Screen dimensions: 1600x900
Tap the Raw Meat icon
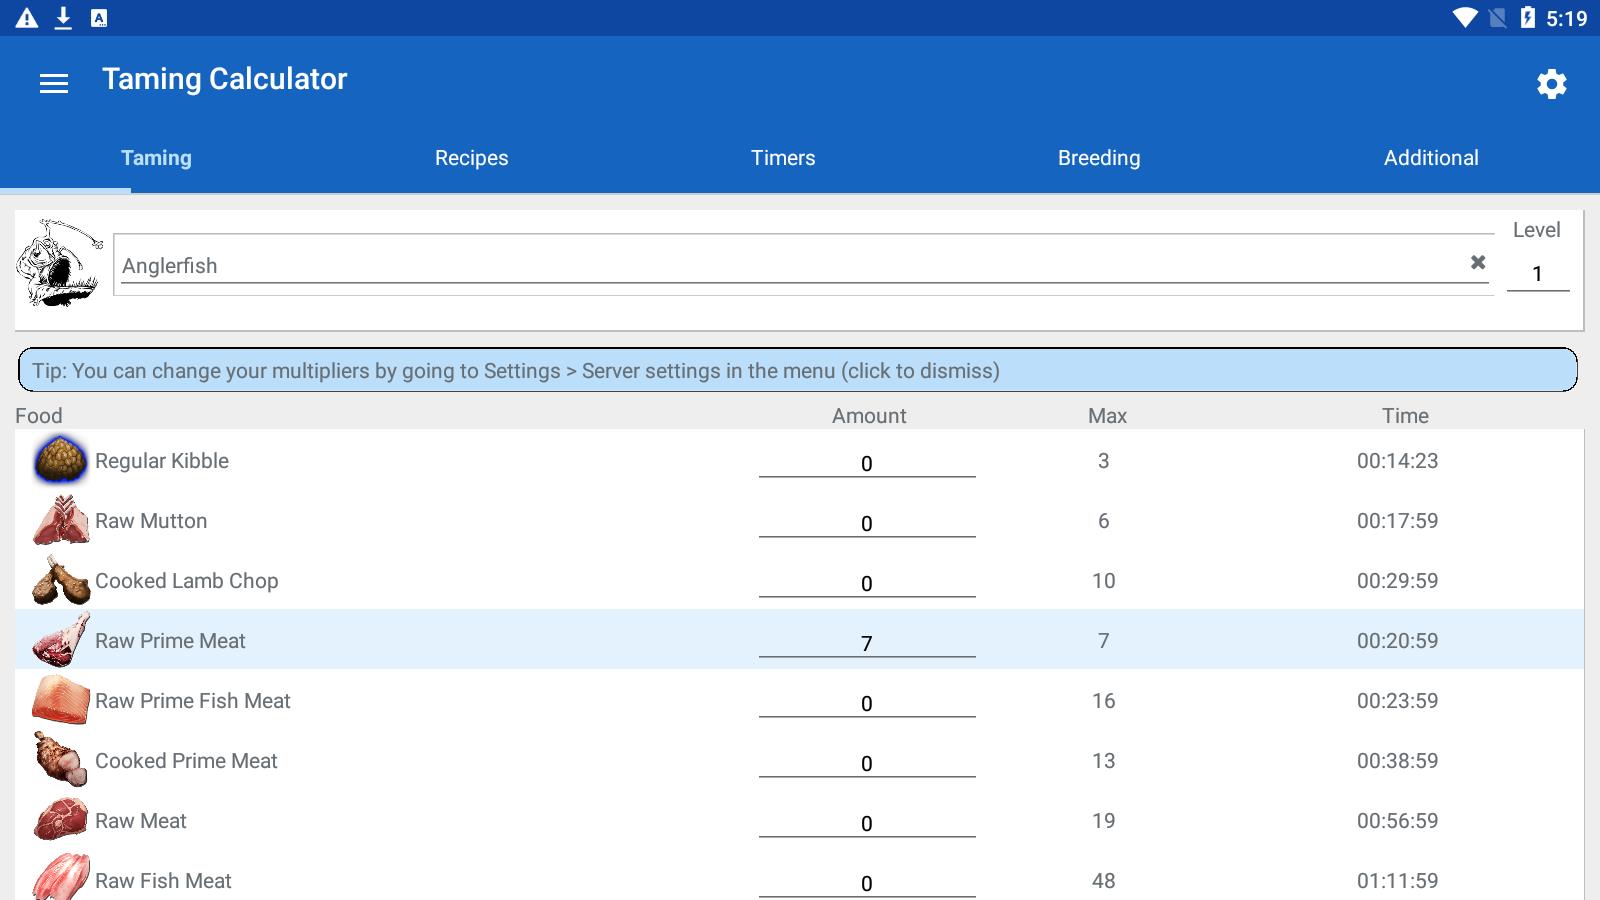tap(60, 821)
